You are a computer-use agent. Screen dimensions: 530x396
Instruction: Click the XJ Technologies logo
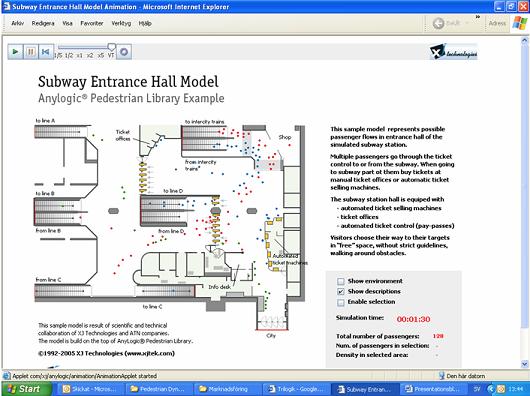[454, 52]
